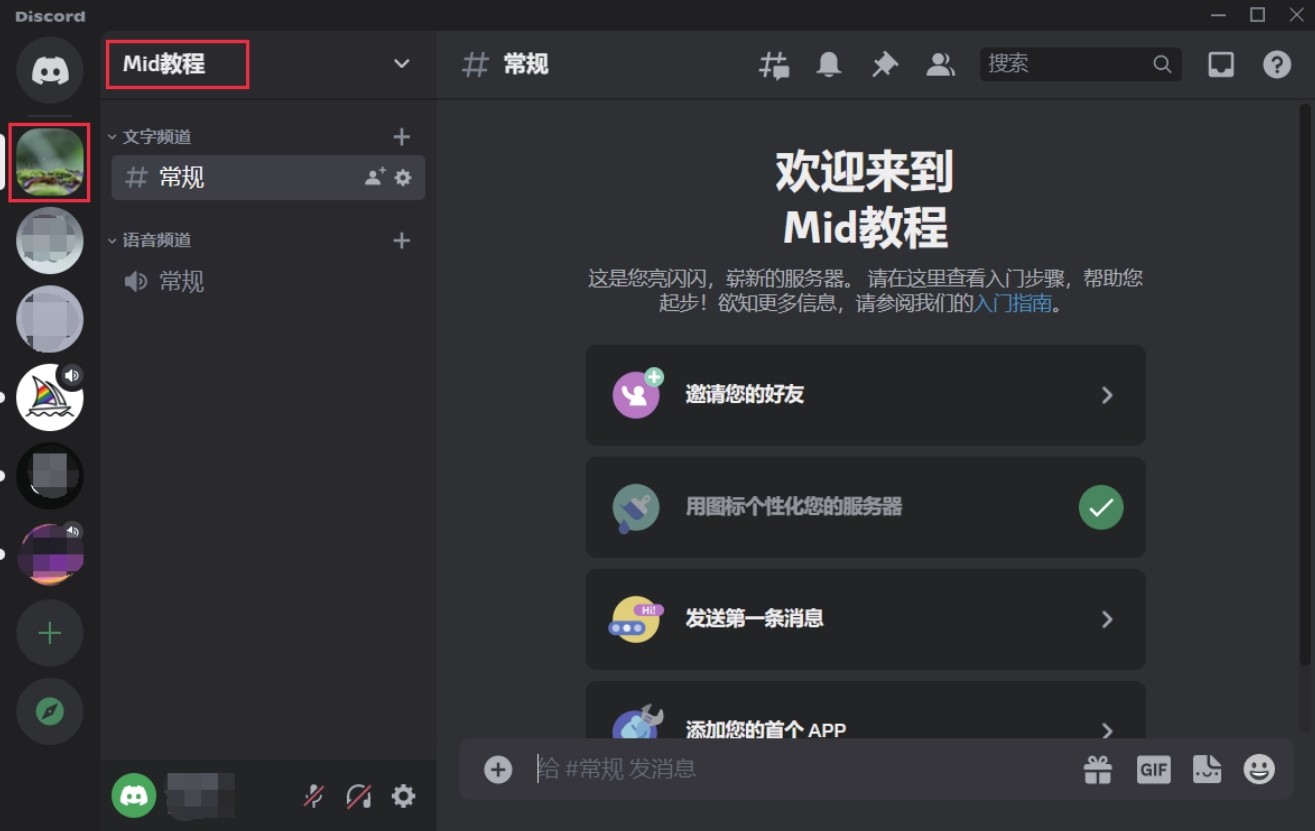Screen dimensions: 1315x831
Task: Collapse the 语音频道 category
Action: click(149, 240)
